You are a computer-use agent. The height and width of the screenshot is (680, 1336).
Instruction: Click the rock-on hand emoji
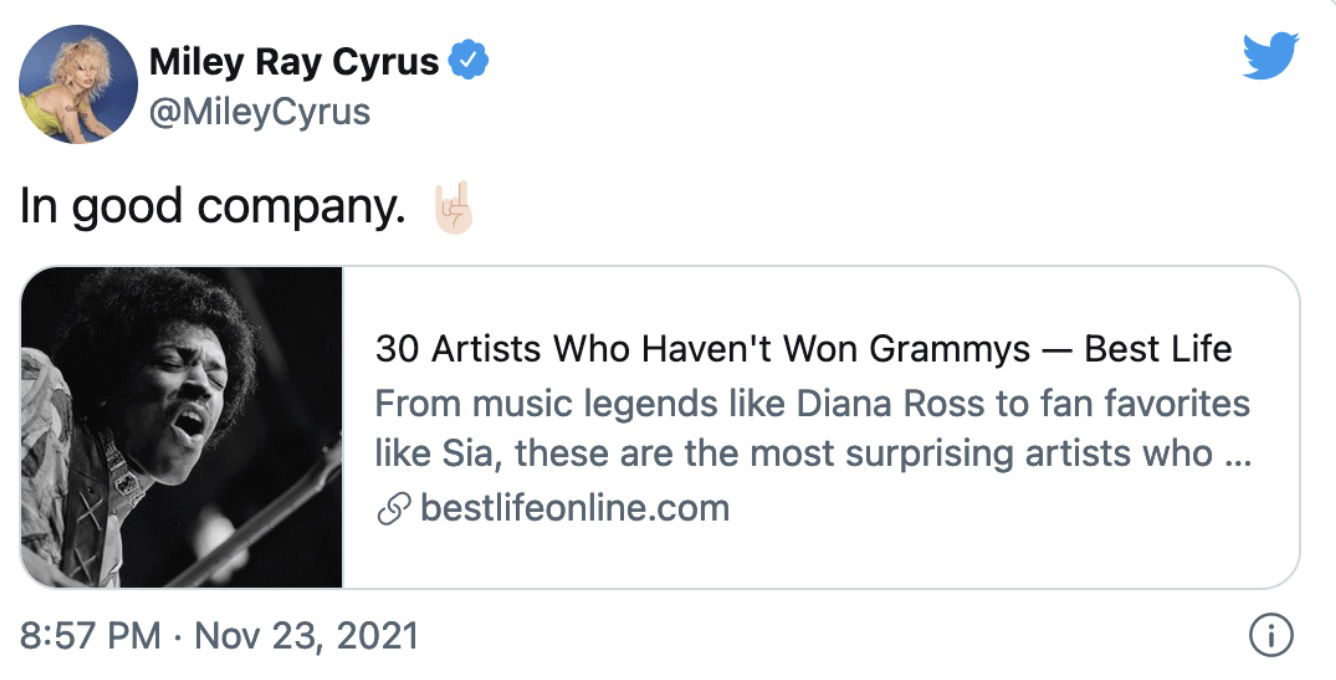point(451,207)
